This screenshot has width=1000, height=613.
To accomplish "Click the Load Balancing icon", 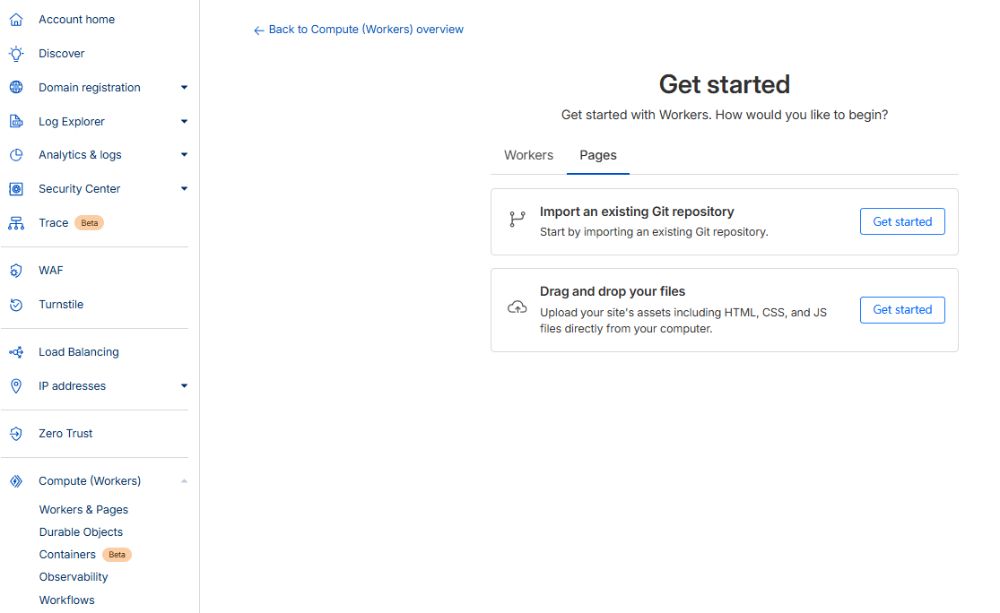I will click(x=16, y=352).
